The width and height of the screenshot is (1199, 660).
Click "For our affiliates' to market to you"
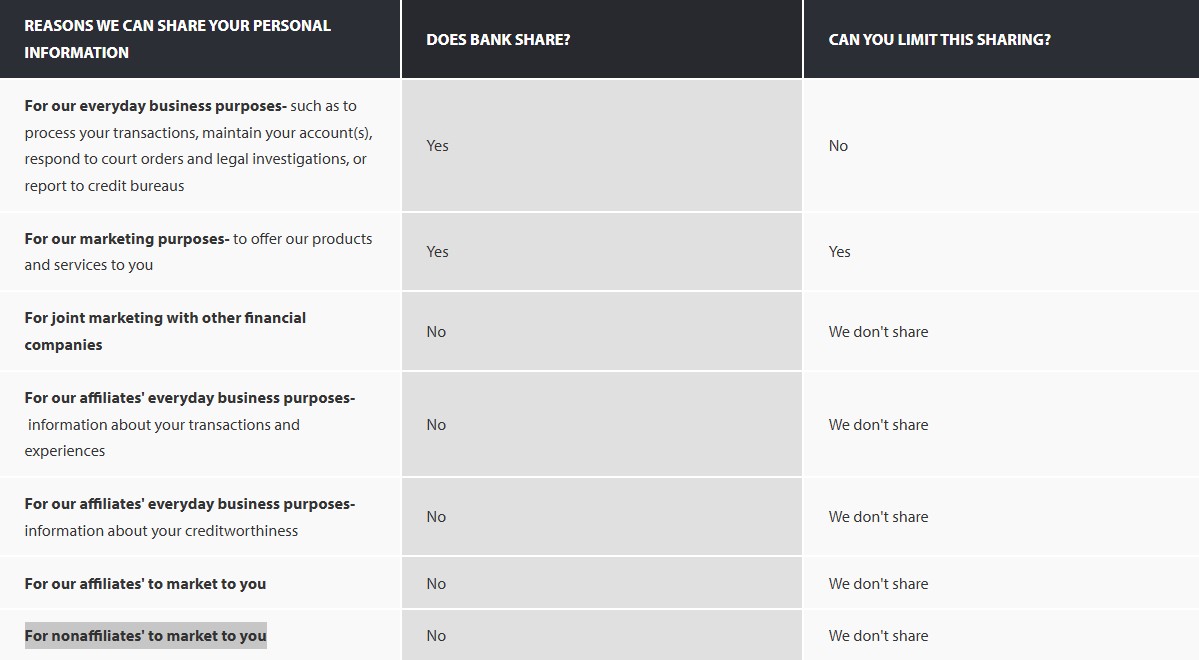145,584
